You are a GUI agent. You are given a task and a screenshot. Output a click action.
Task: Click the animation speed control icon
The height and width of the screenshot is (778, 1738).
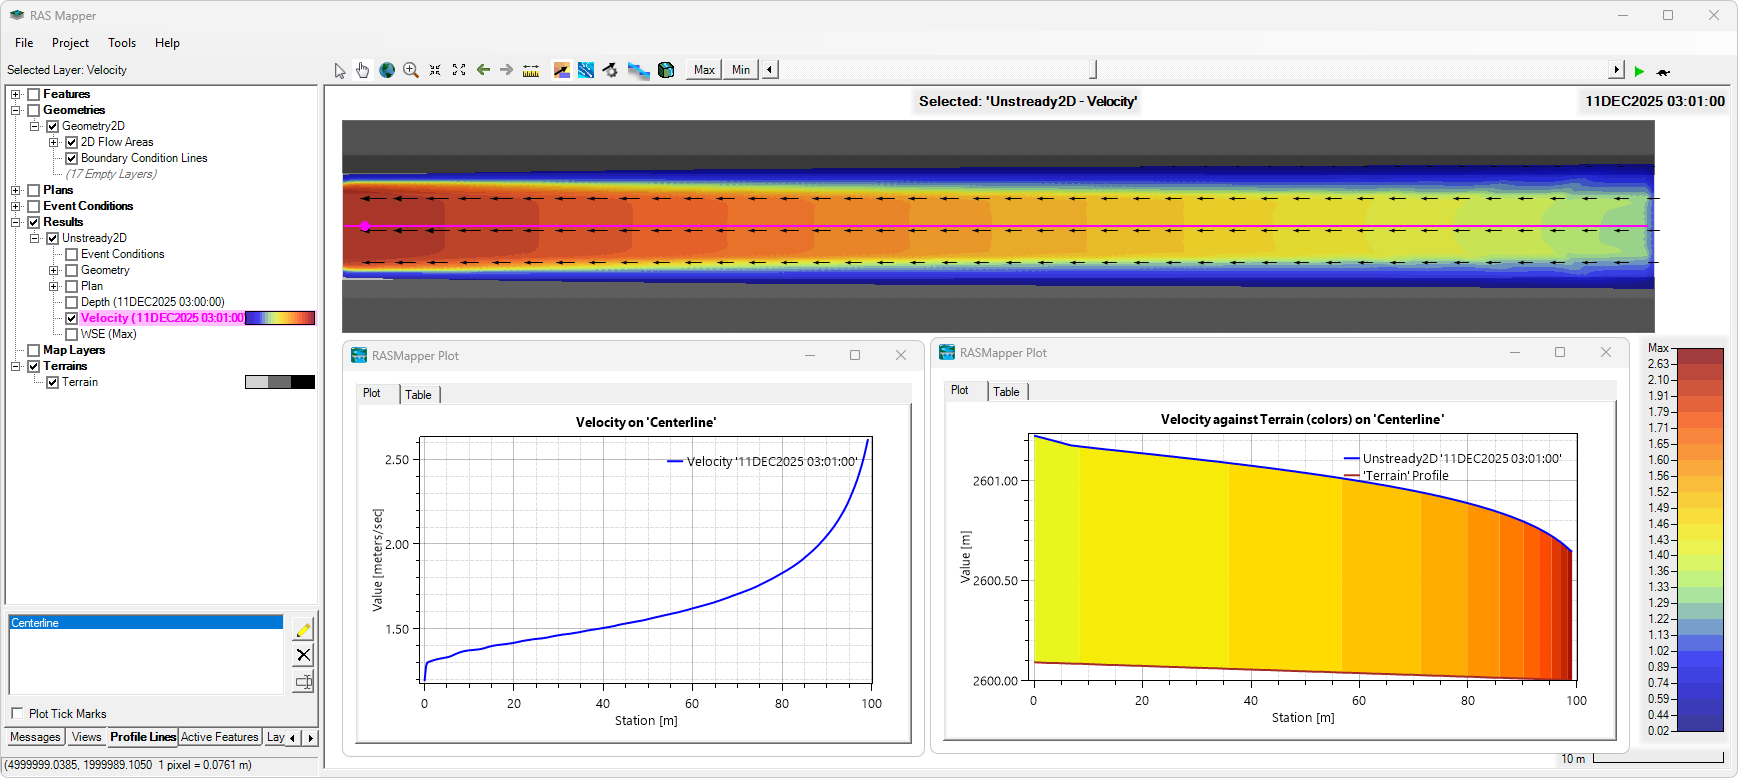[1663, 71]
